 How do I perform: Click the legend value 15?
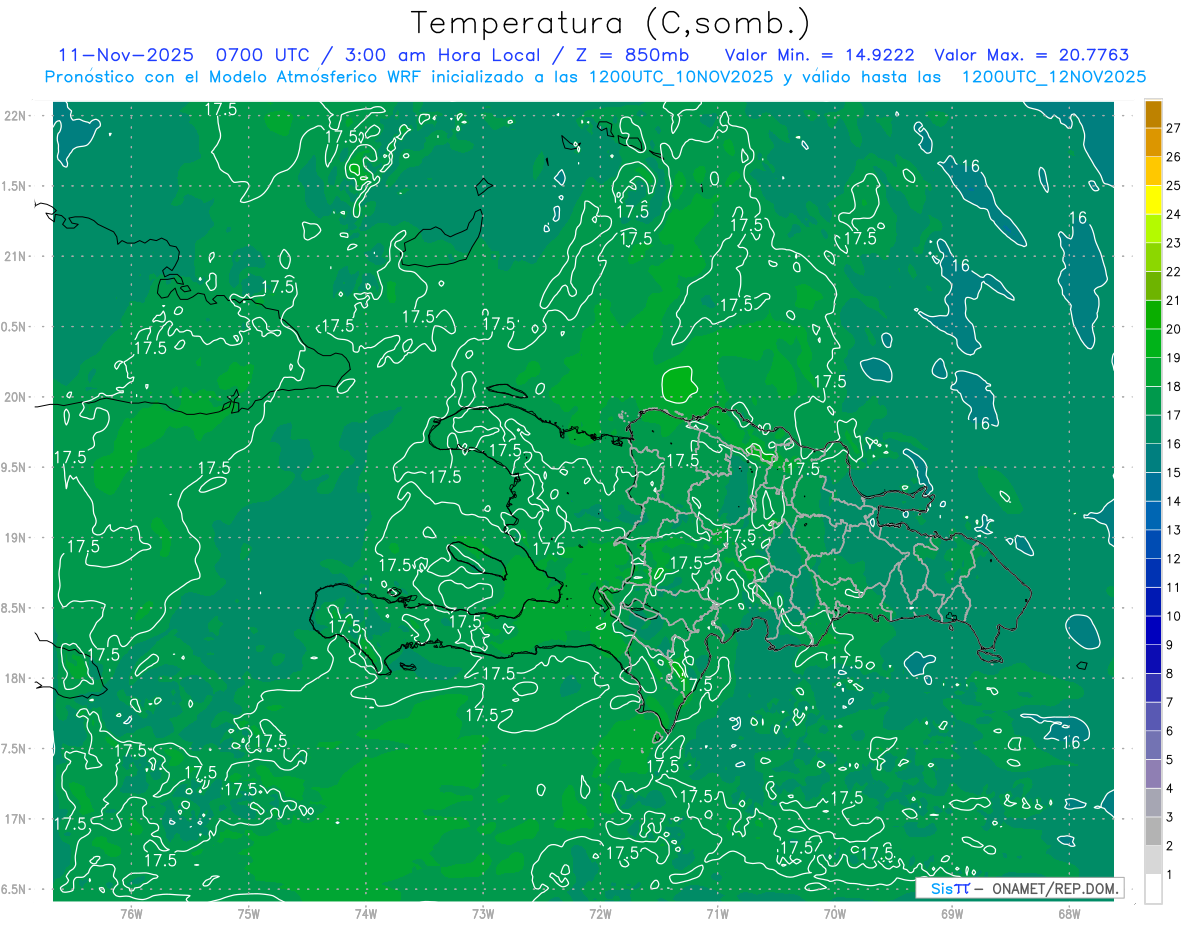click(1174, 473)
